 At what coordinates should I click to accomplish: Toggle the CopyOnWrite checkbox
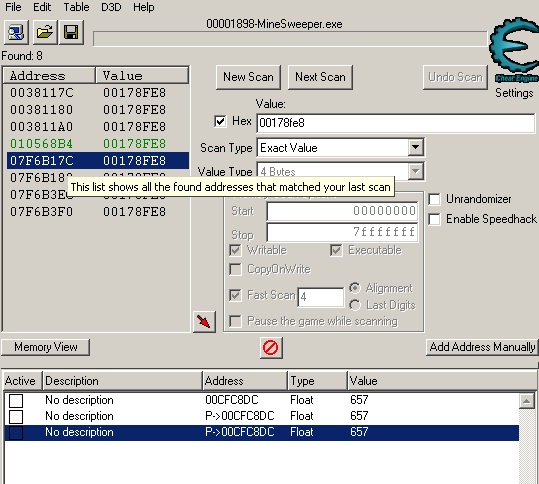pos(235,269)
